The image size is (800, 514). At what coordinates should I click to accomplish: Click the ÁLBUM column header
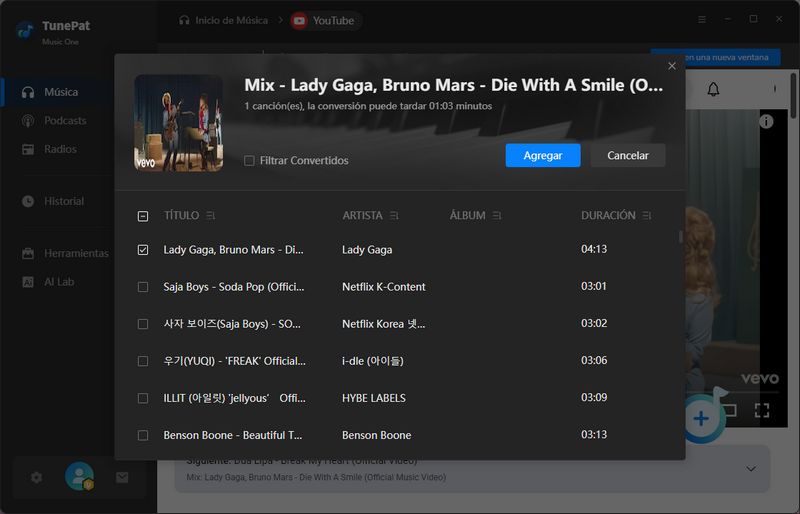[x=467, y=215]
